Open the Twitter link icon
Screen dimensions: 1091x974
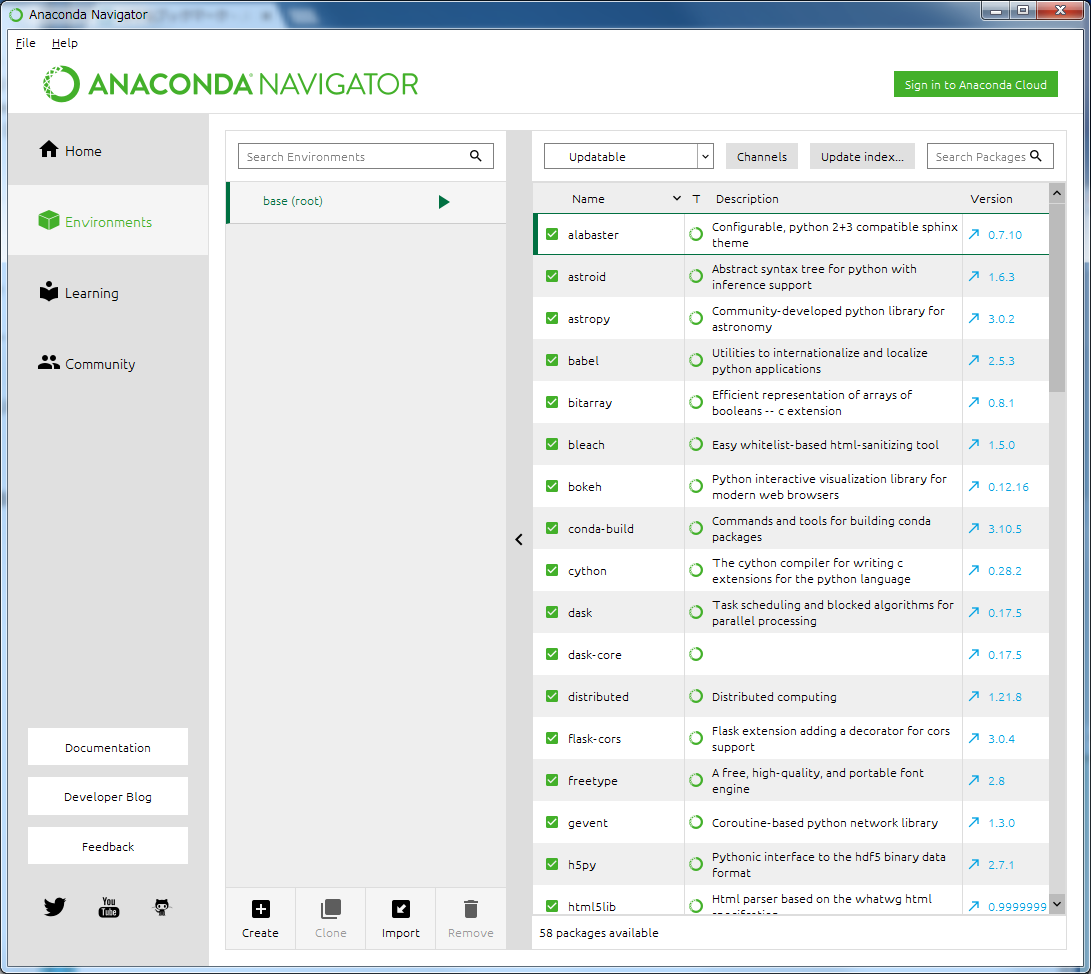click(x=54, y=907)
